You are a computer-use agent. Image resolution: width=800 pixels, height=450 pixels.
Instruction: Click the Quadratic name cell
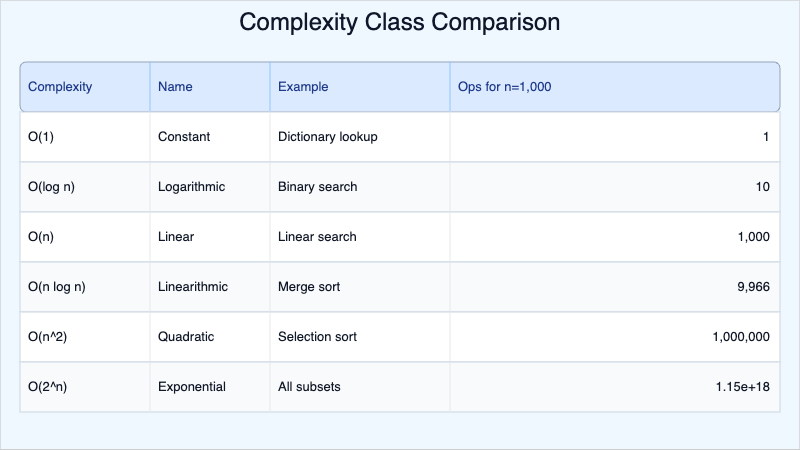(187, 337)
